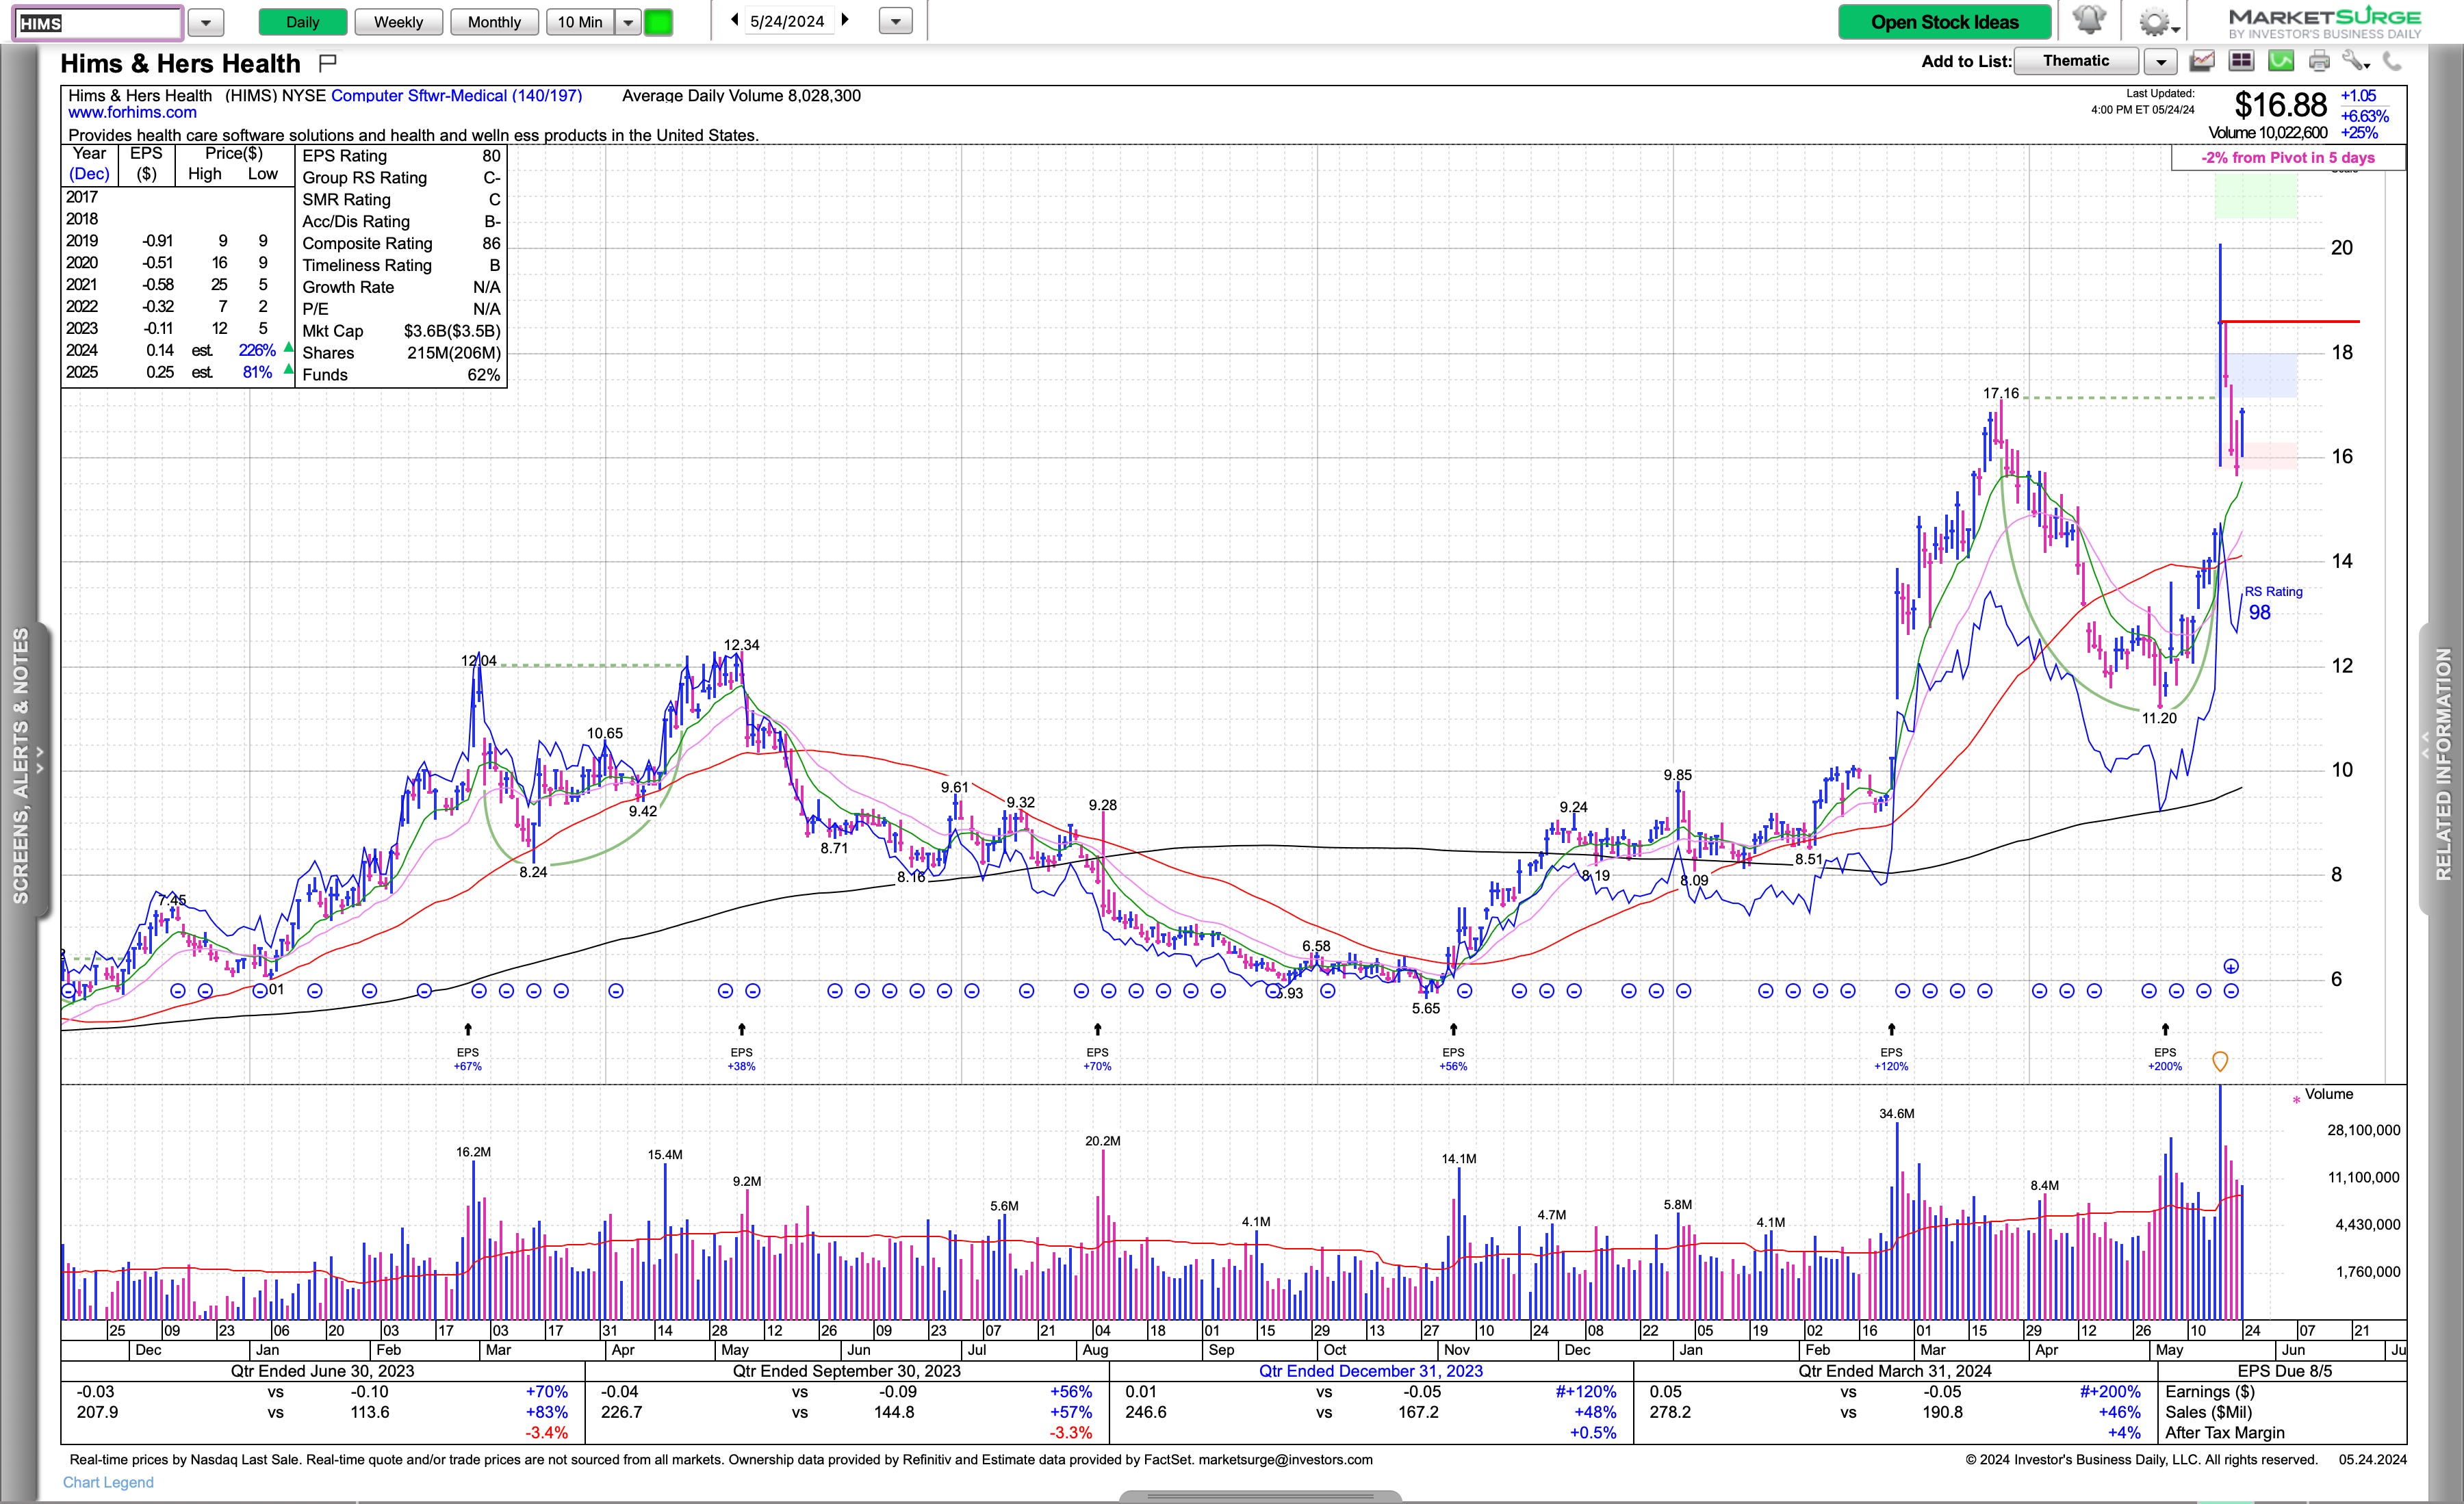The image size is (2464, 1504).
Task: Select the Daily timeframe button
Action: [x=302, y=22]
